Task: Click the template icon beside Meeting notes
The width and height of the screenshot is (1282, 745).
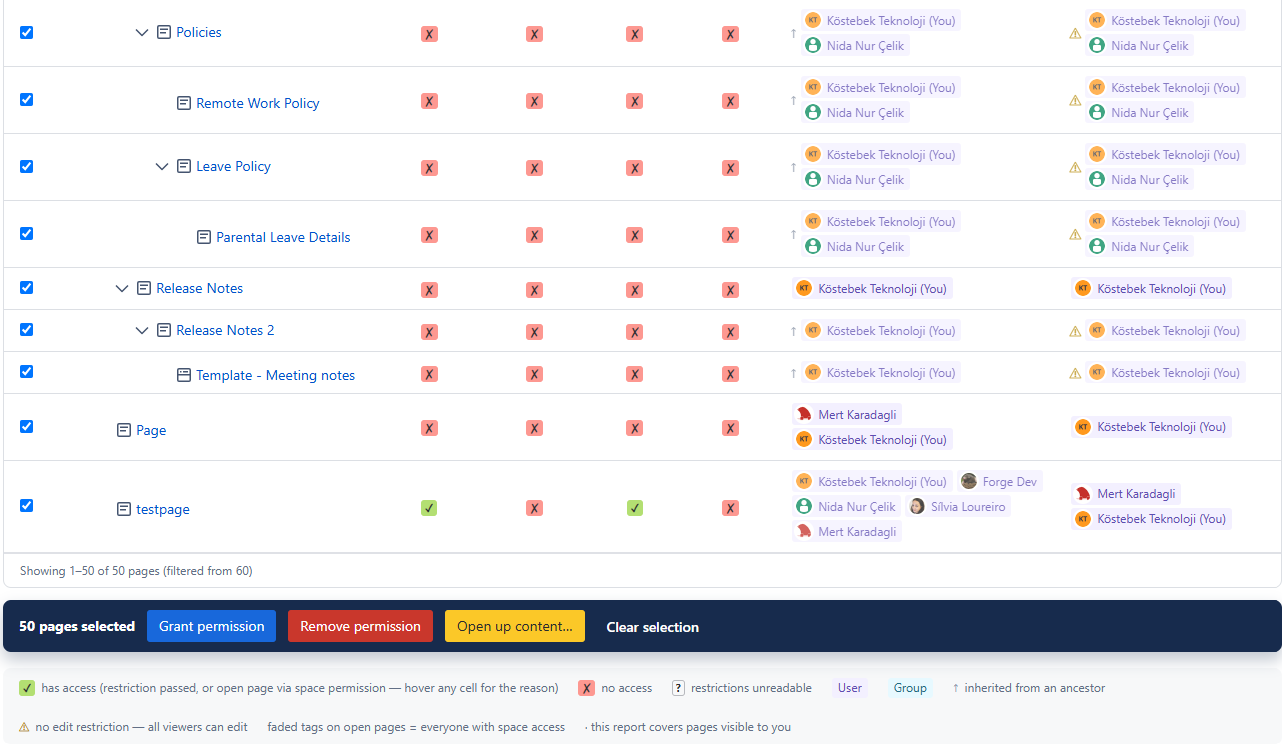Action: click(x=184, y=375)
